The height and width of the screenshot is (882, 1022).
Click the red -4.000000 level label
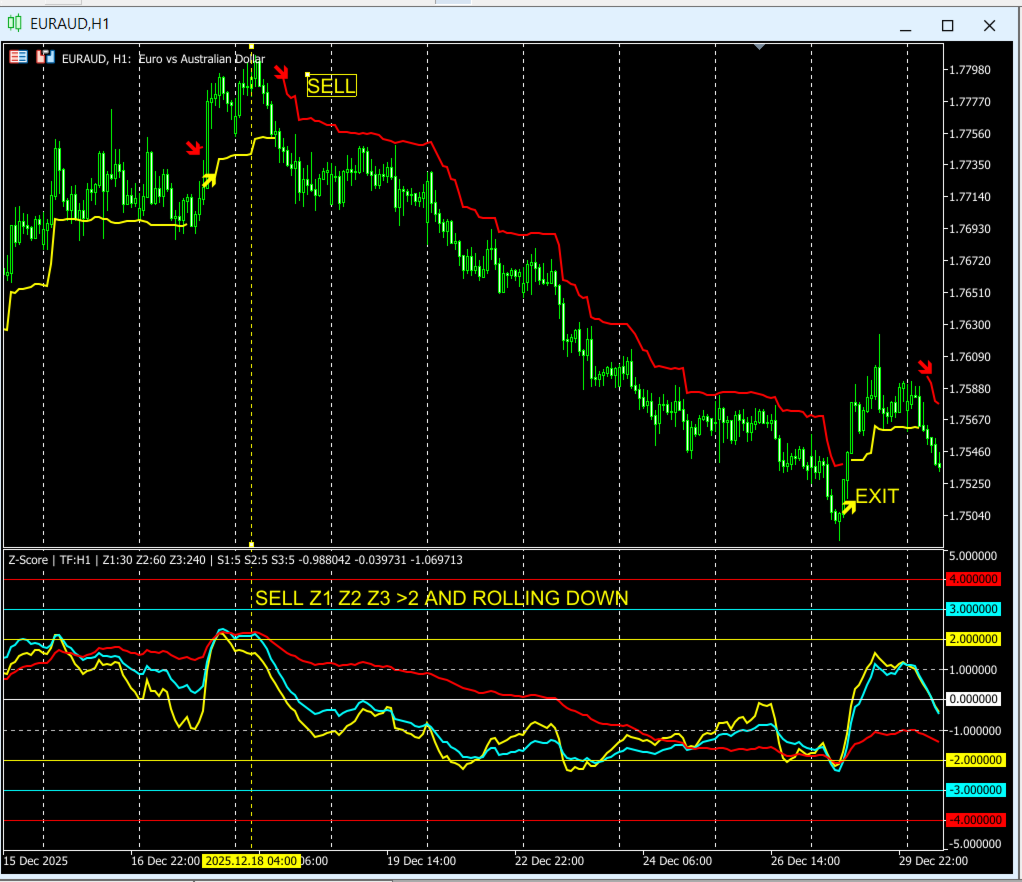[974, 821]
